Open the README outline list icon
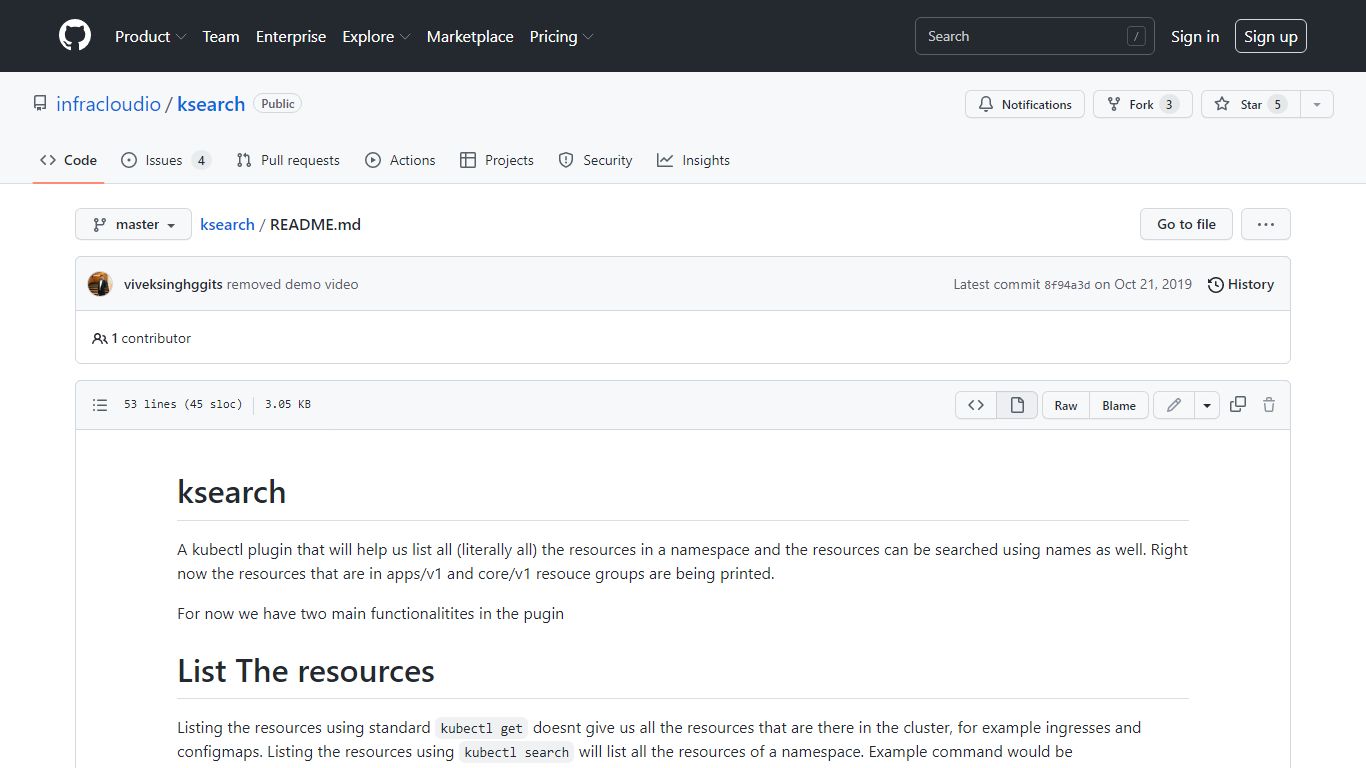The image size is (1366, 768). click(x=100, y=405)
